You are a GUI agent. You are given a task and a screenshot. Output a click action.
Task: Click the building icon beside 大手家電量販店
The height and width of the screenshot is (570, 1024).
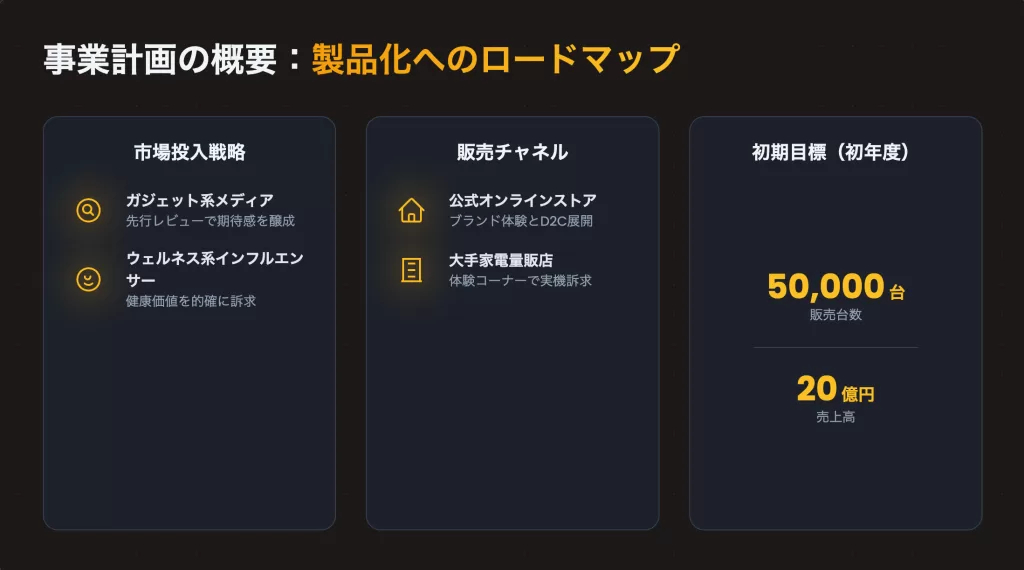coord(411,270)
